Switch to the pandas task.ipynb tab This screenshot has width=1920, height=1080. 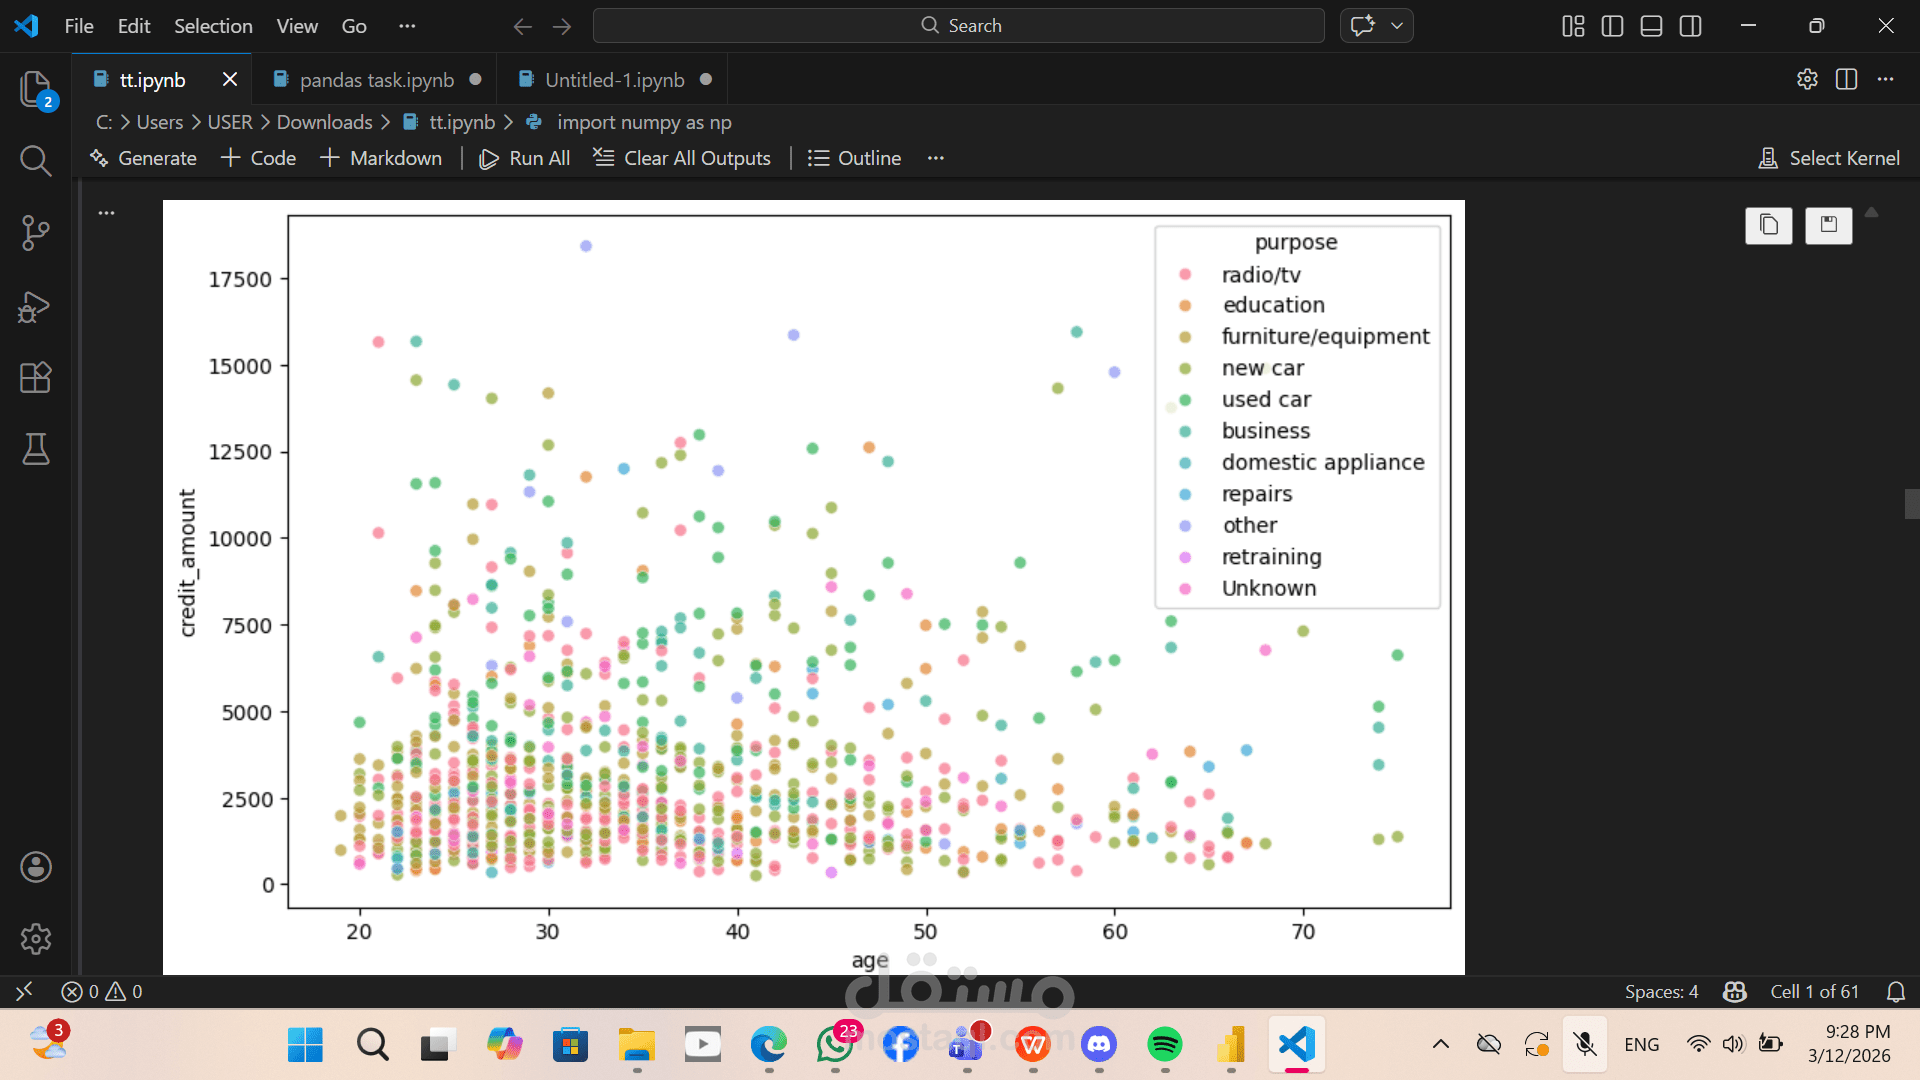click(376, 80)
